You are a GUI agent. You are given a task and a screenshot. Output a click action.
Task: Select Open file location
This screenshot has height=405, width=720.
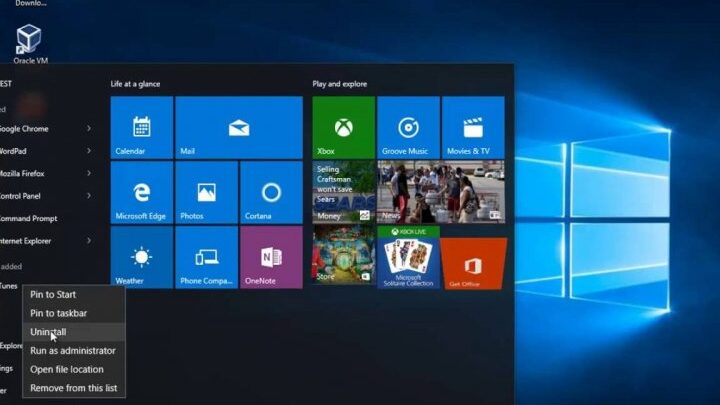pos(73,370)
